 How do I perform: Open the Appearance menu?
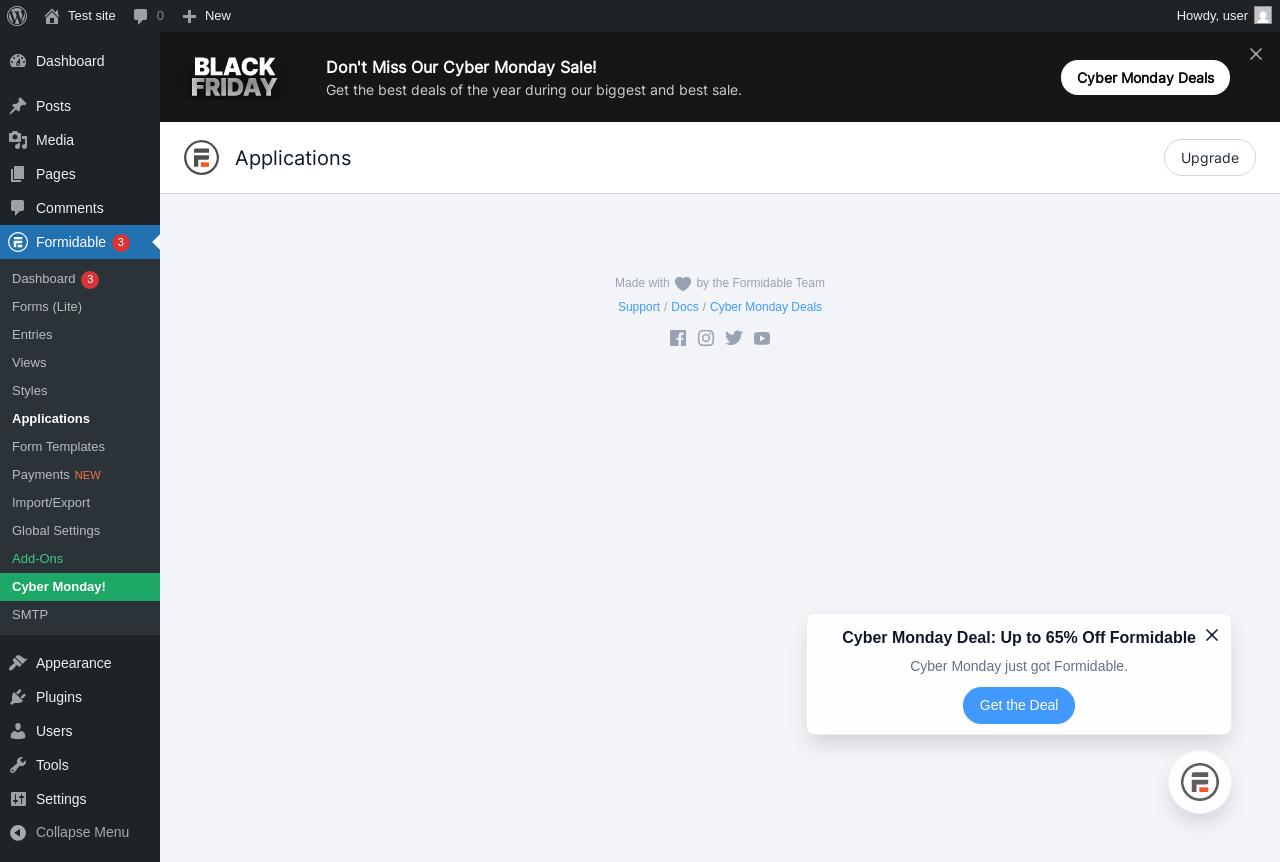click(x=80, y=663)
